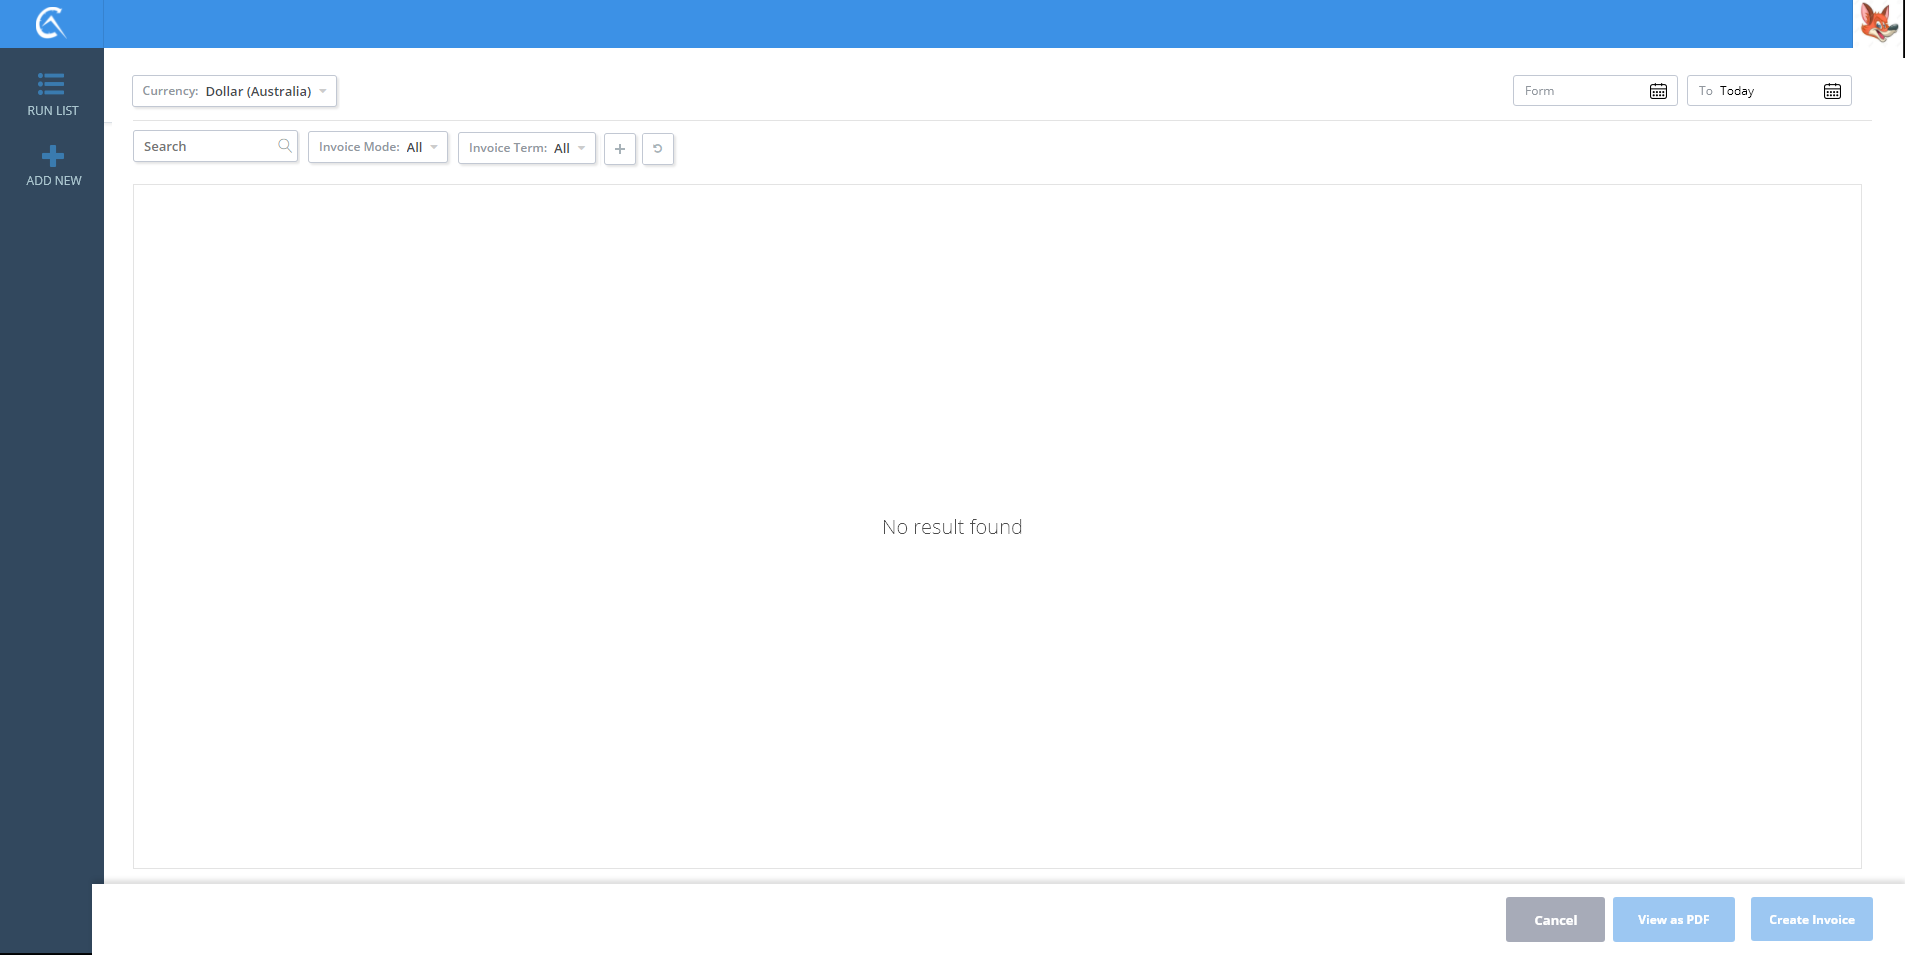Click the app logo in the header

(50, 23)
